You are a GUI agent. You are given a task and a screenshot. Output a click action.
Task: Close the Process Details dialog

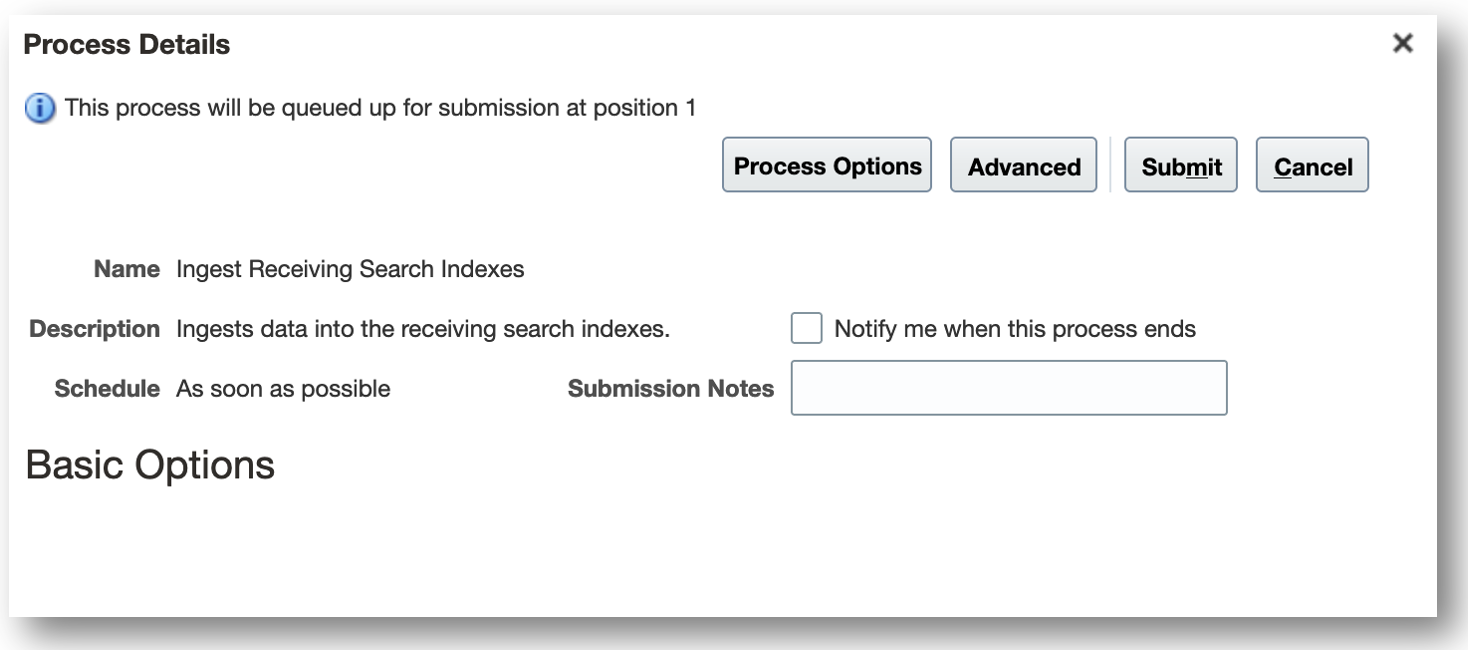tap(1403, 43)
